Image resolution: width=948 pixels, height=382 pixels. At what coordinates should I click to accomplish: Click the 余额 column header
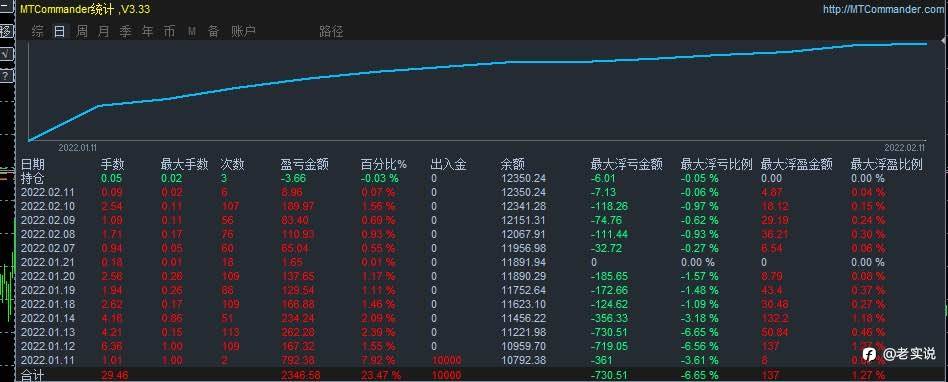(513, 164)
